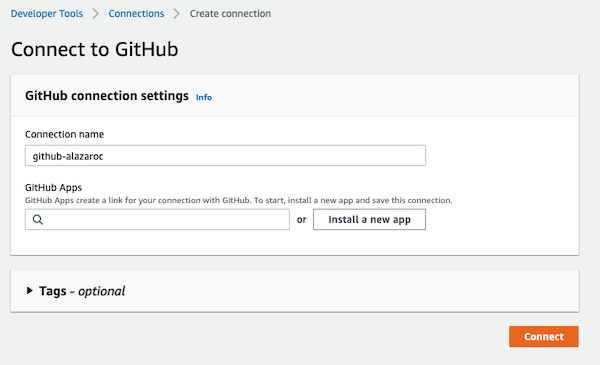
Task: Expand the Tags section triangle
Action: [29, 291]
